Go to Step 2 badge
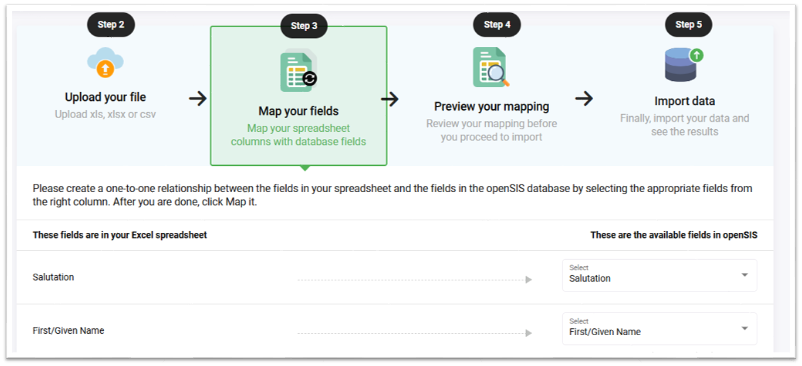The width and height of the screenshot is (802, 366). coord(110,25)
